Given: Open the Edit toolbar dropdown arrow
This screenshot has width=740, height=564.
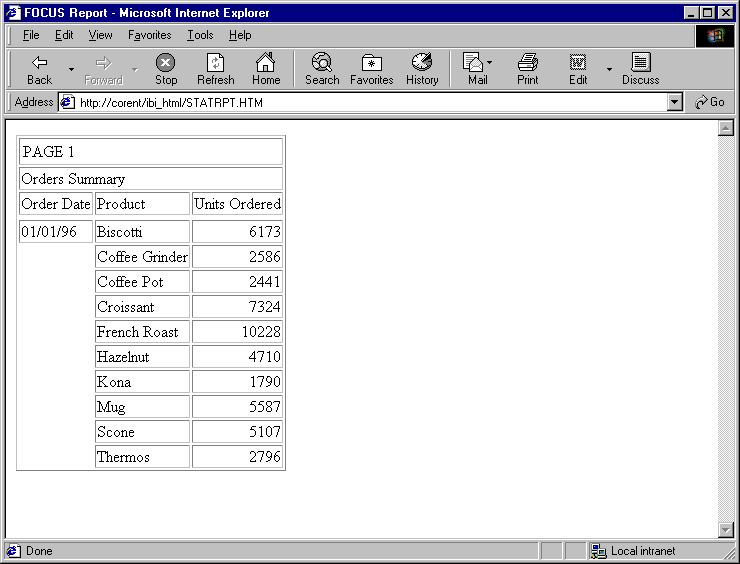Looking at the screenshot, I should coord(609,69).
